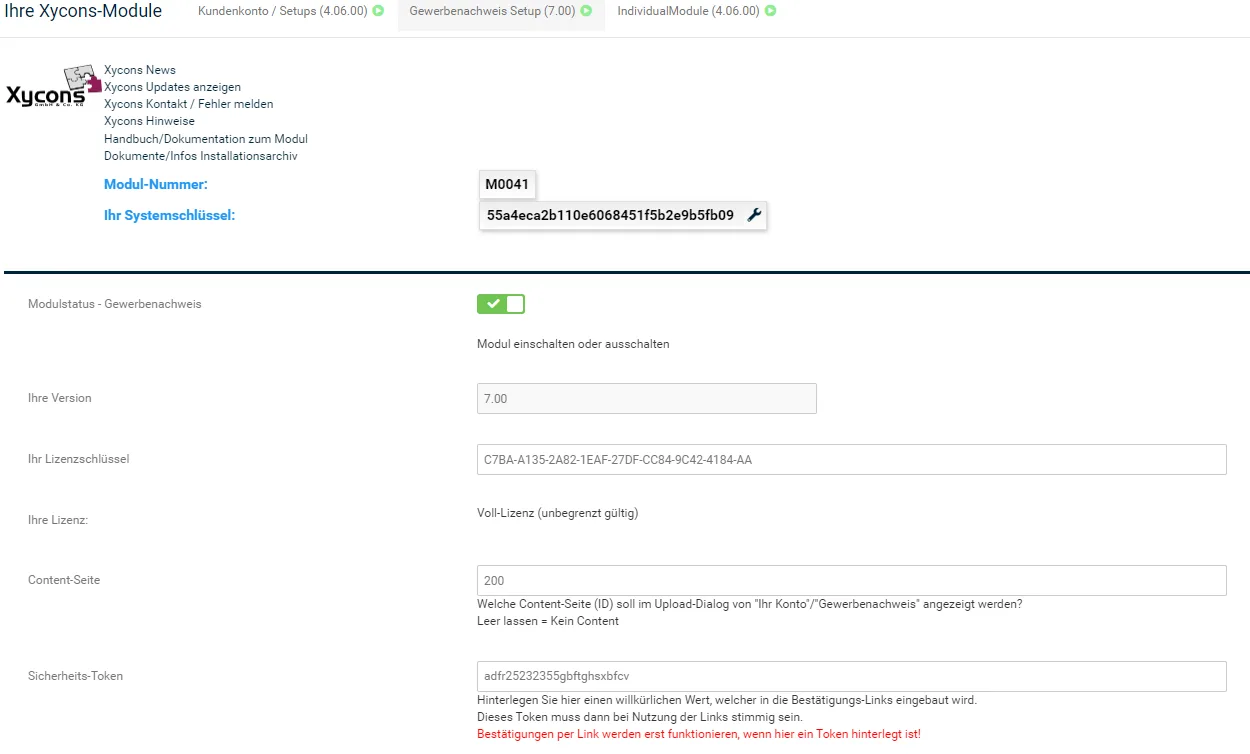Toggle the Modulstatus Gewerbenachweis switch
1250x754 pixels.
coord(501,304)
